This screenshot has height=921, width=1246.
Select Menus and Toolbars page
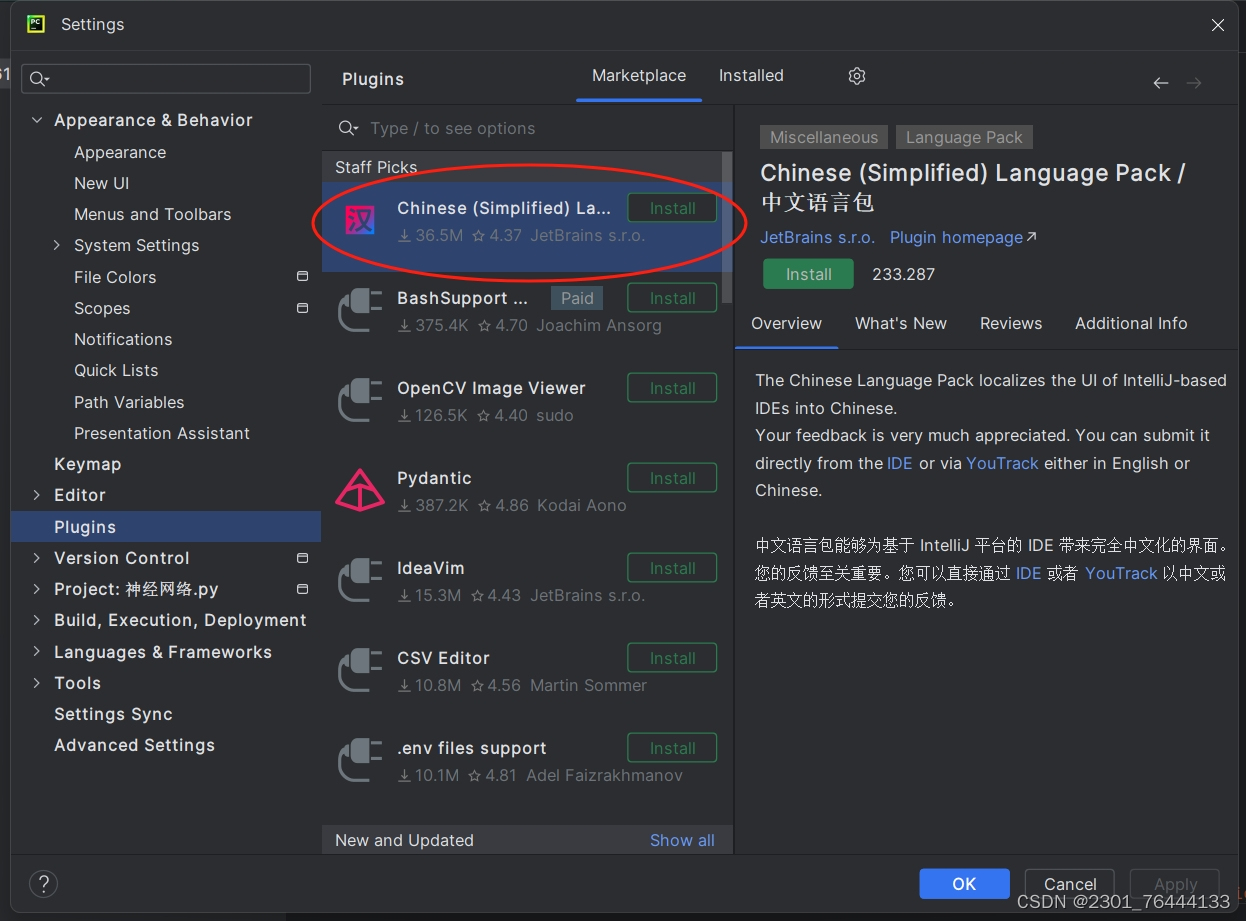point(152,214)
